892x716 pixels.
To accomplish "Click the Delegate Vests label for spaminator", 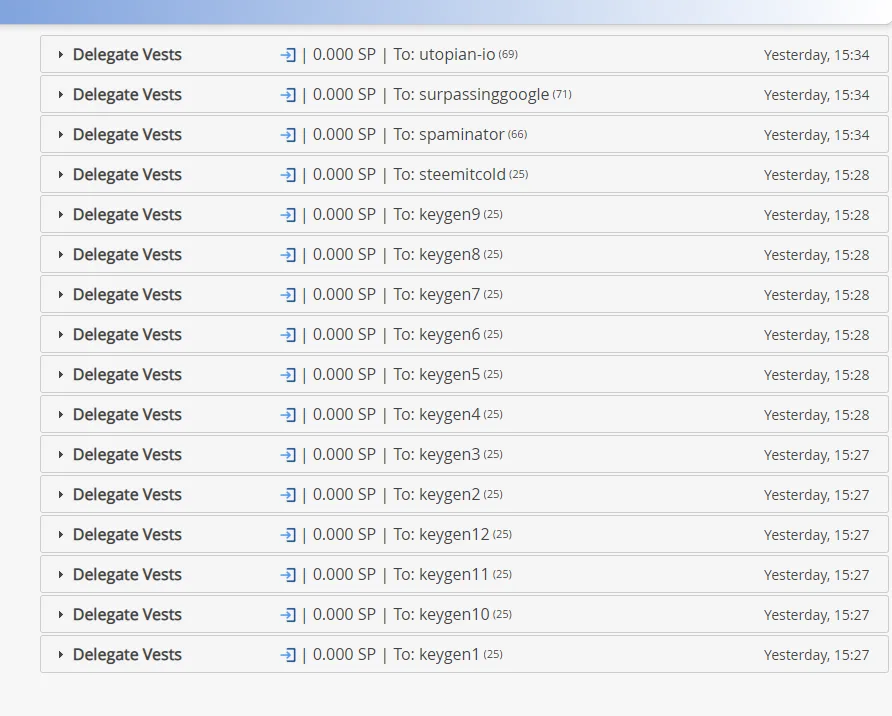I will (x=127, y=135).
